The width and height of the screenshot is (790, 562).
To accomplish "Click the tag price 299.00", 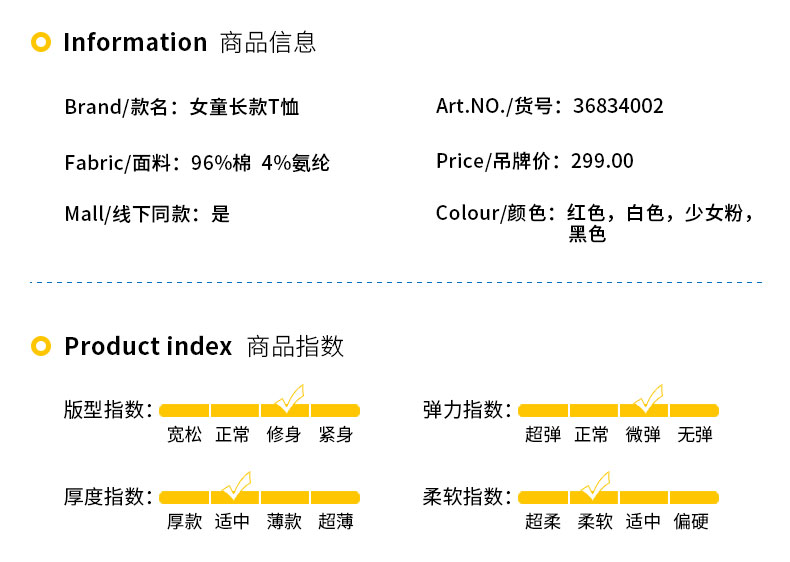I will [x=602, y=161].
